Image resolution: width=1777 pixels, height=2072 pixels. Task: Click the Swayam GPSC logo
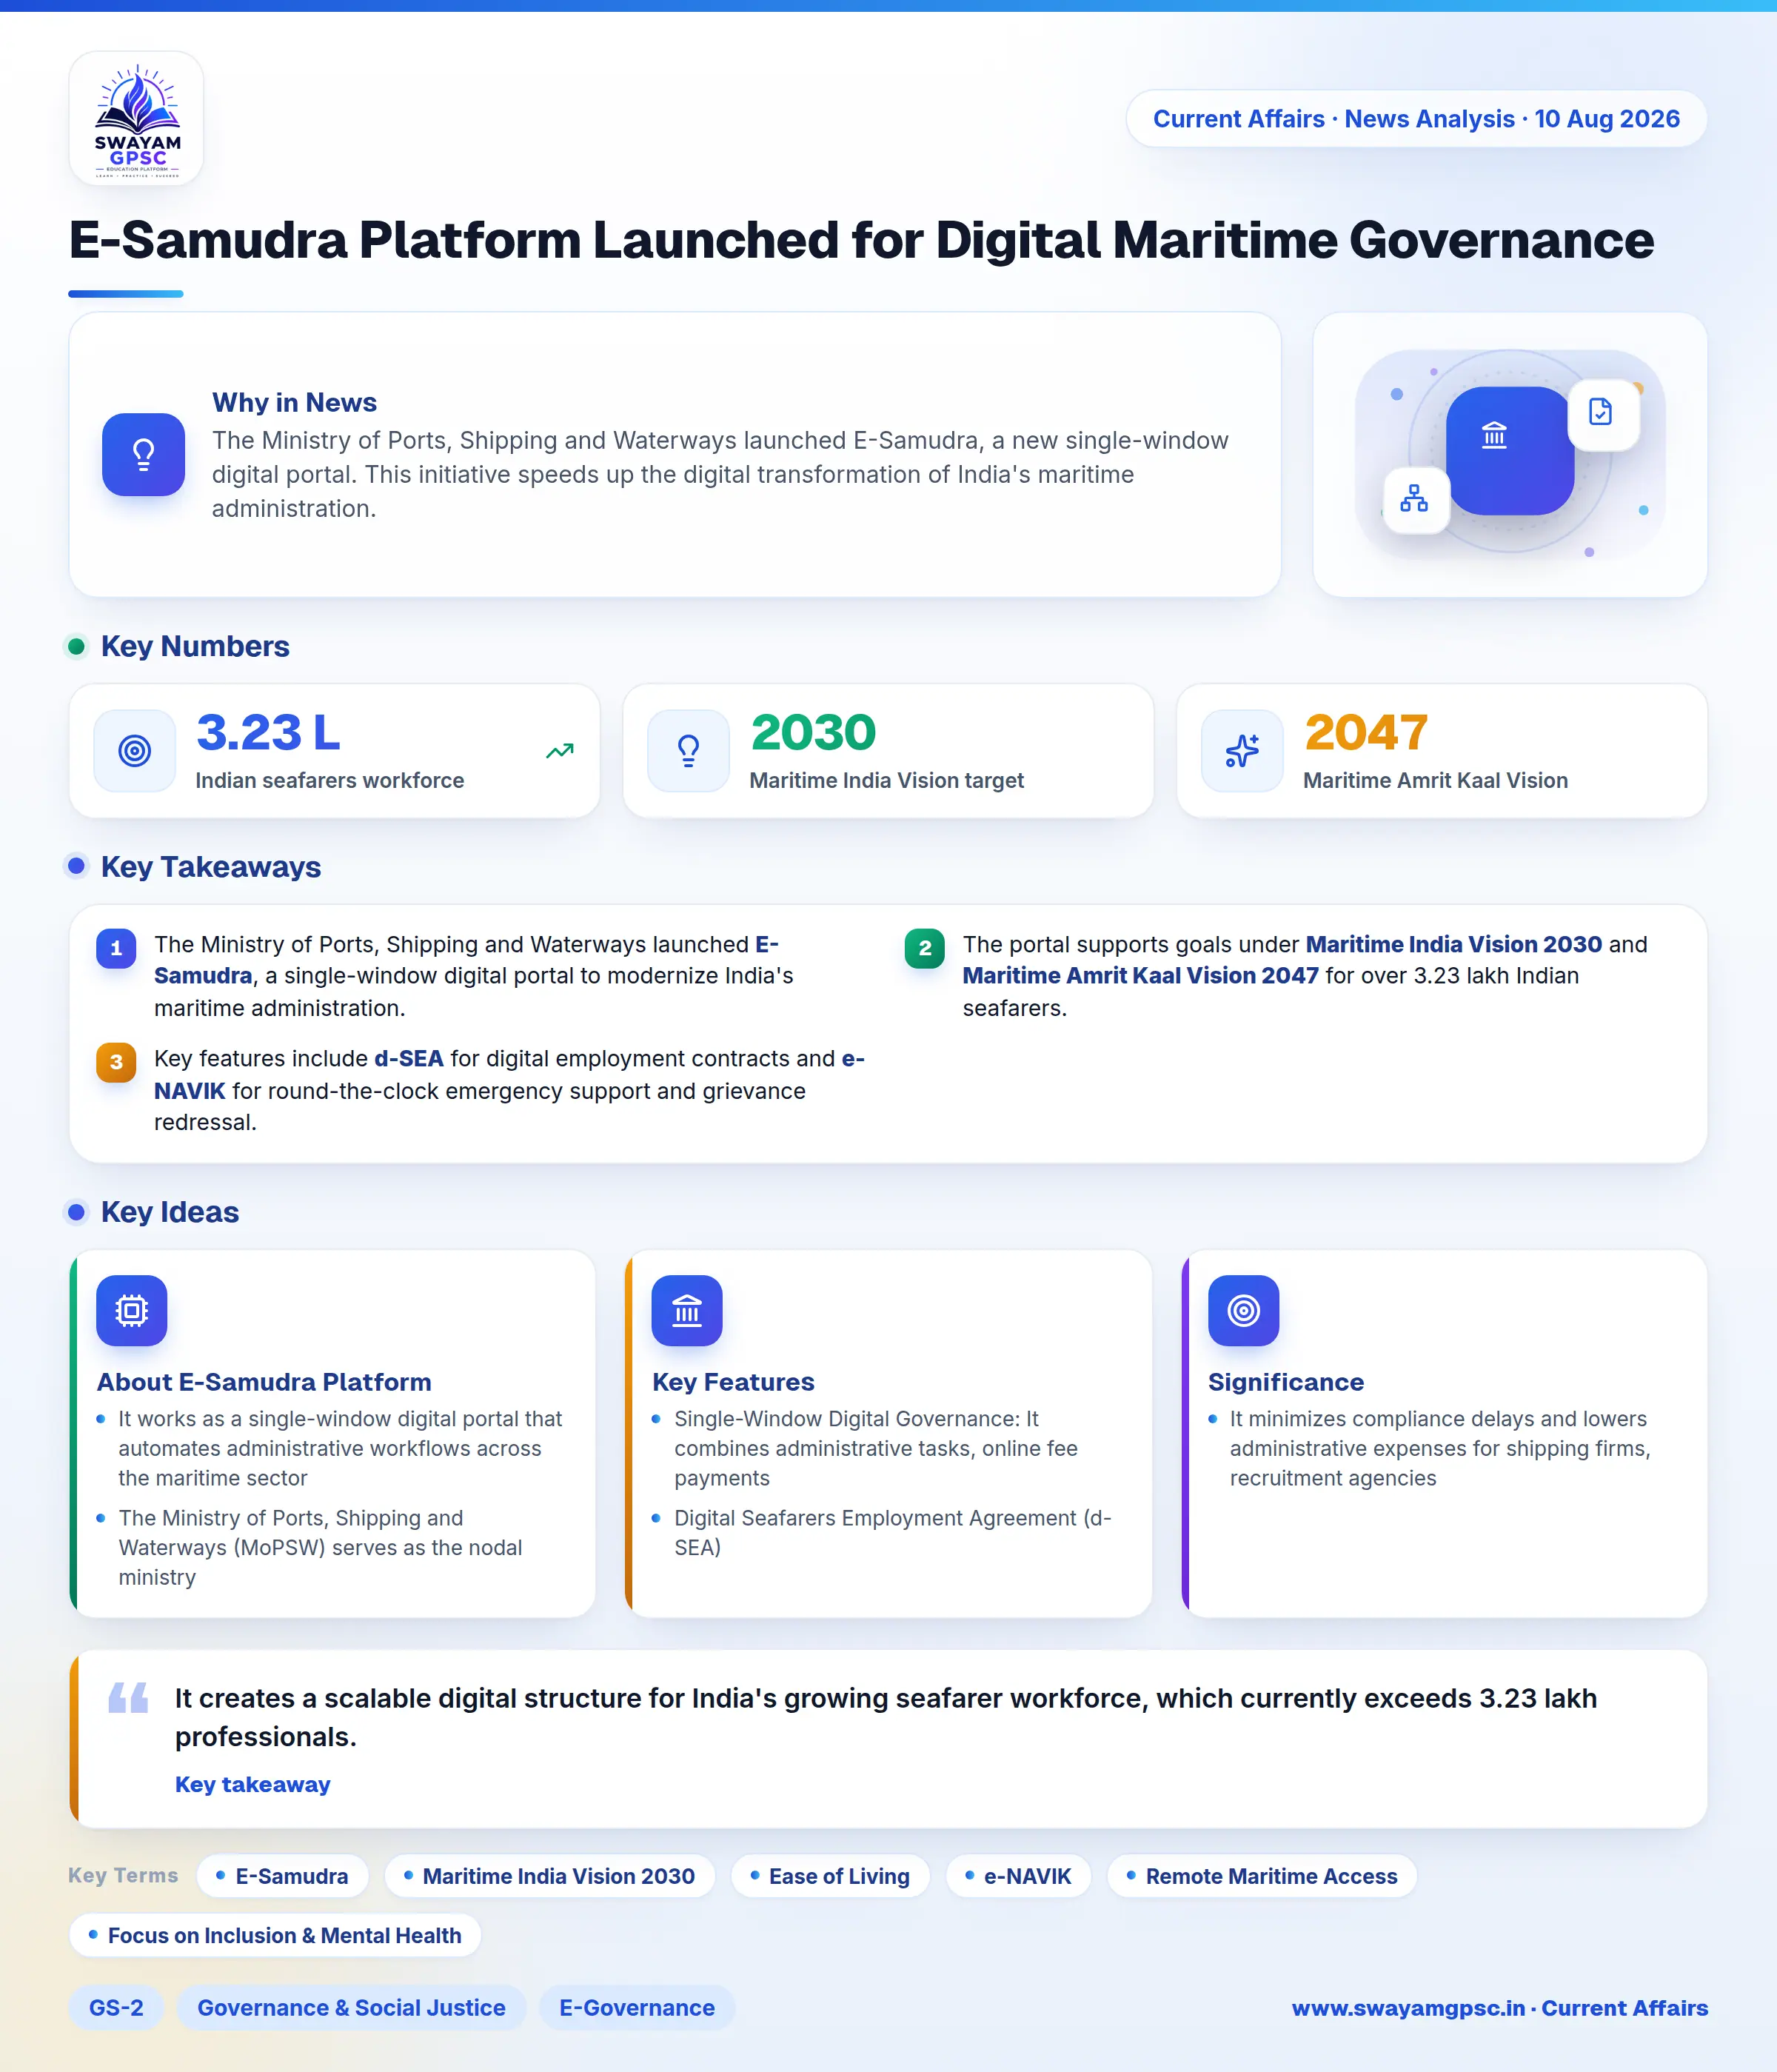point(136,119)
